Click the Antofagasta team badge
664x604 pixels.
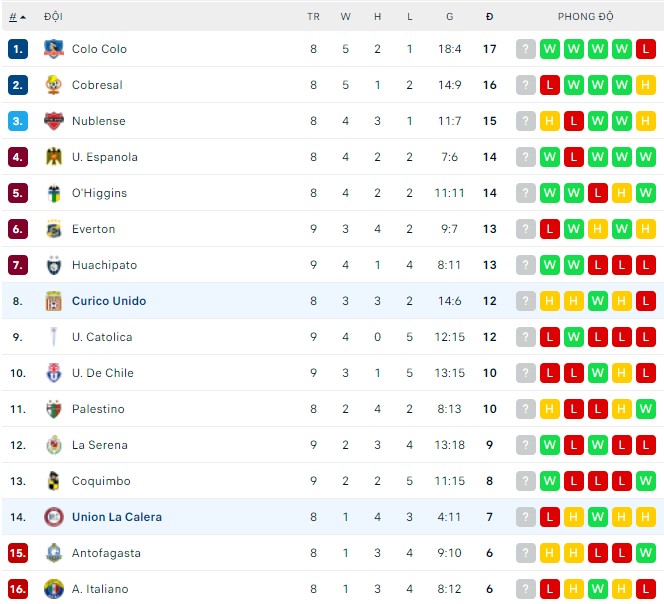coord(54,553)
